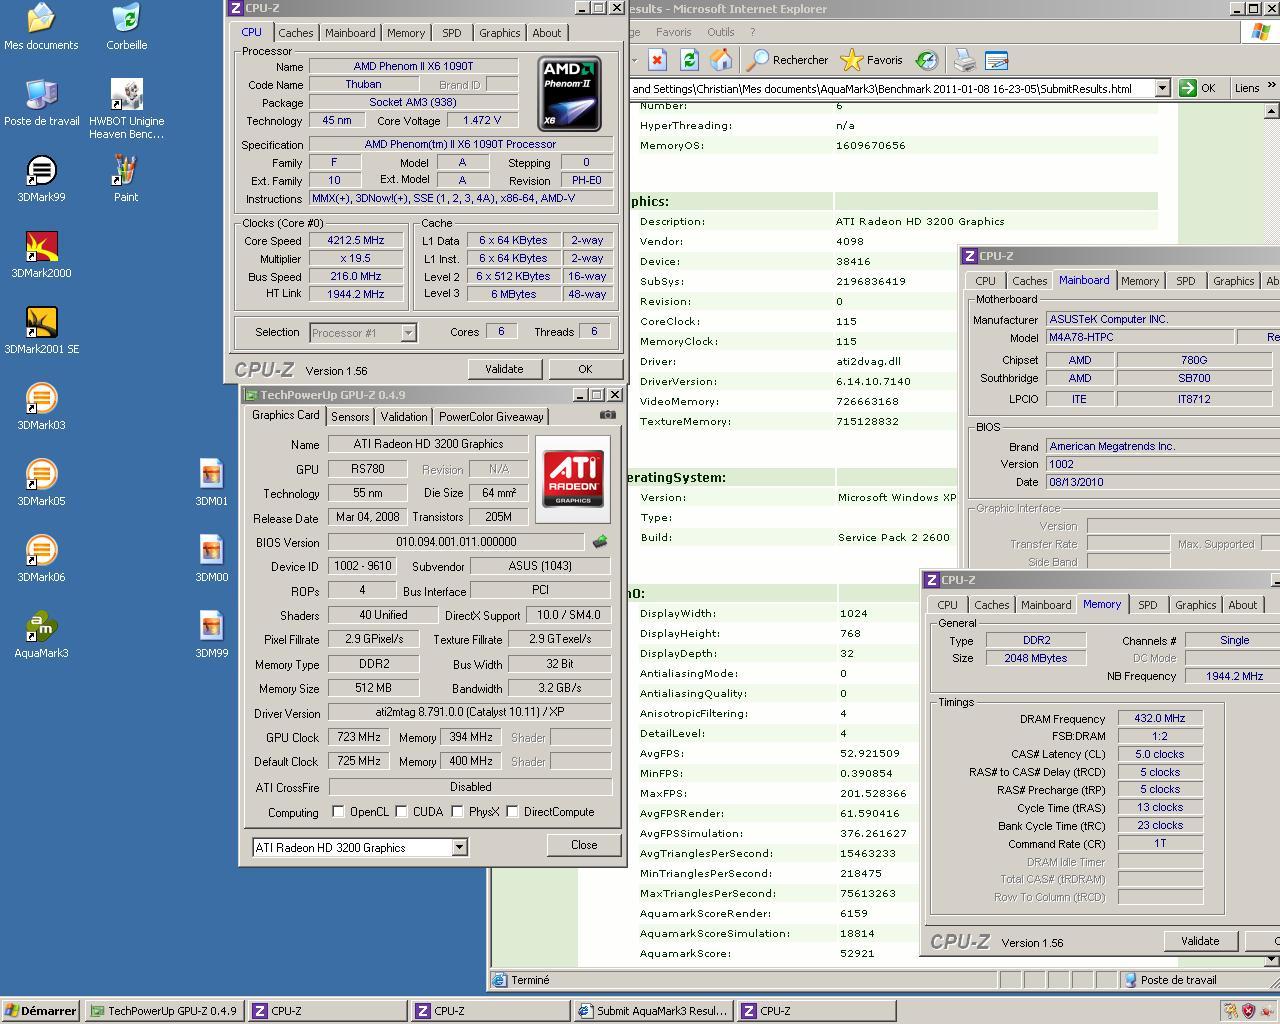Open Mes documents desktop icon
1280x1024 pixels.
41,27
